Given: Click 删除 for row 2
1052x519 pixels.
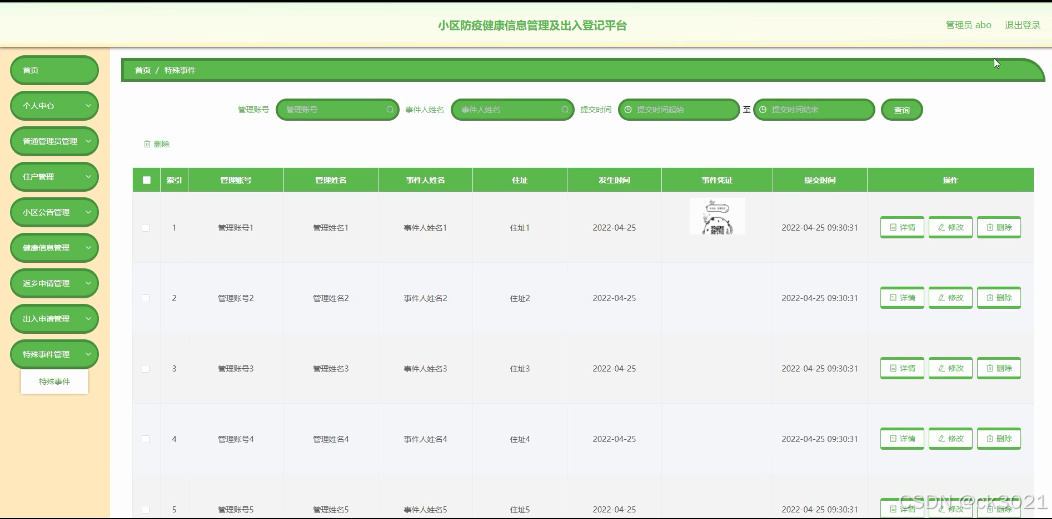Looking at the screenshot, I should click(999, 298).
